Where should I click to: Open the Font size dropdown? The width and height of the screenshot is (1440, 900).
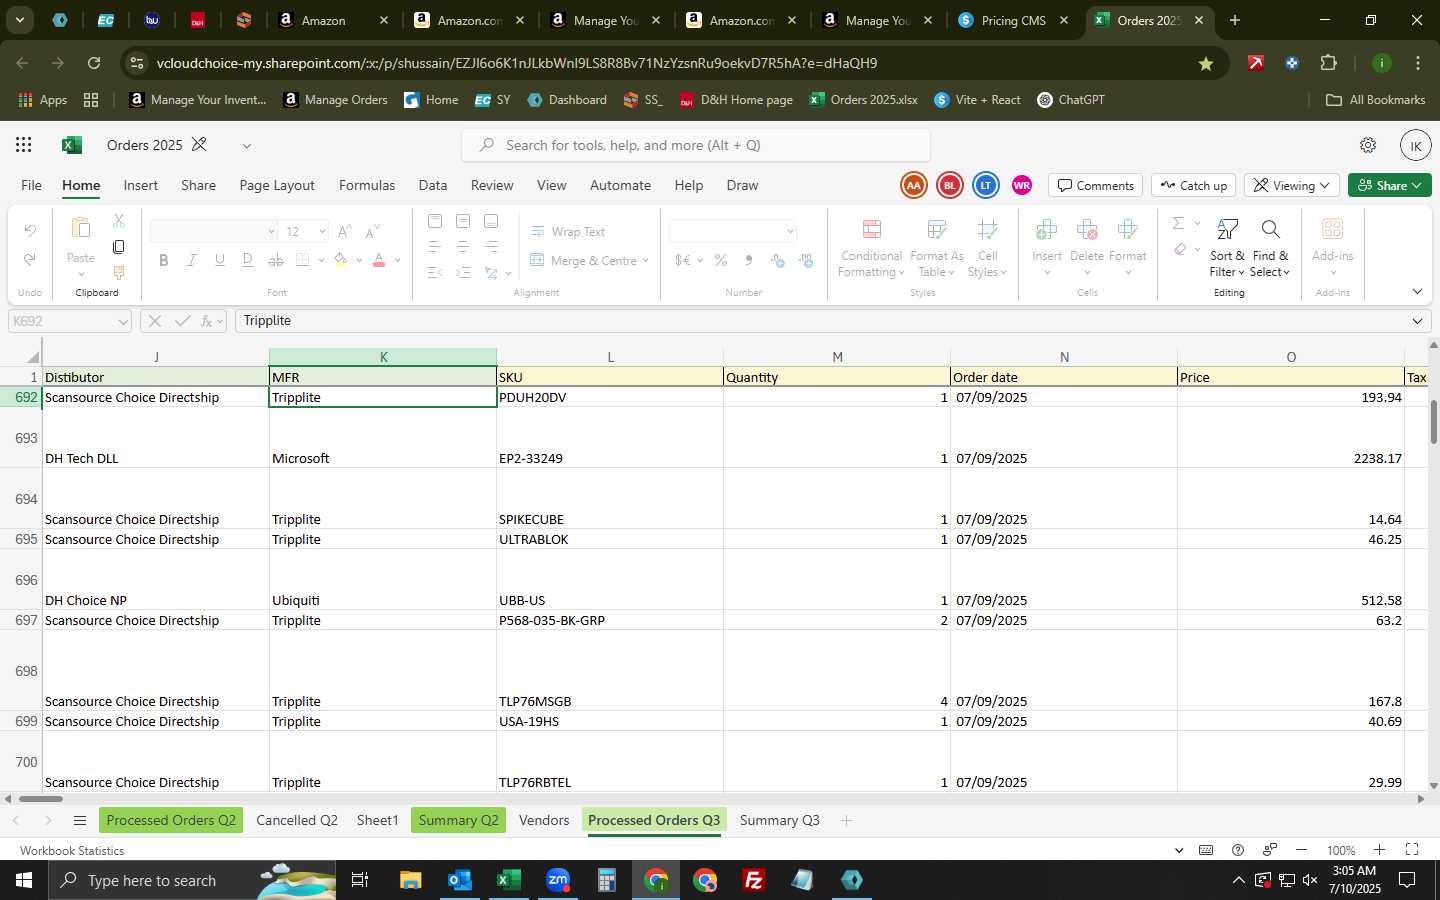point(322,231)
